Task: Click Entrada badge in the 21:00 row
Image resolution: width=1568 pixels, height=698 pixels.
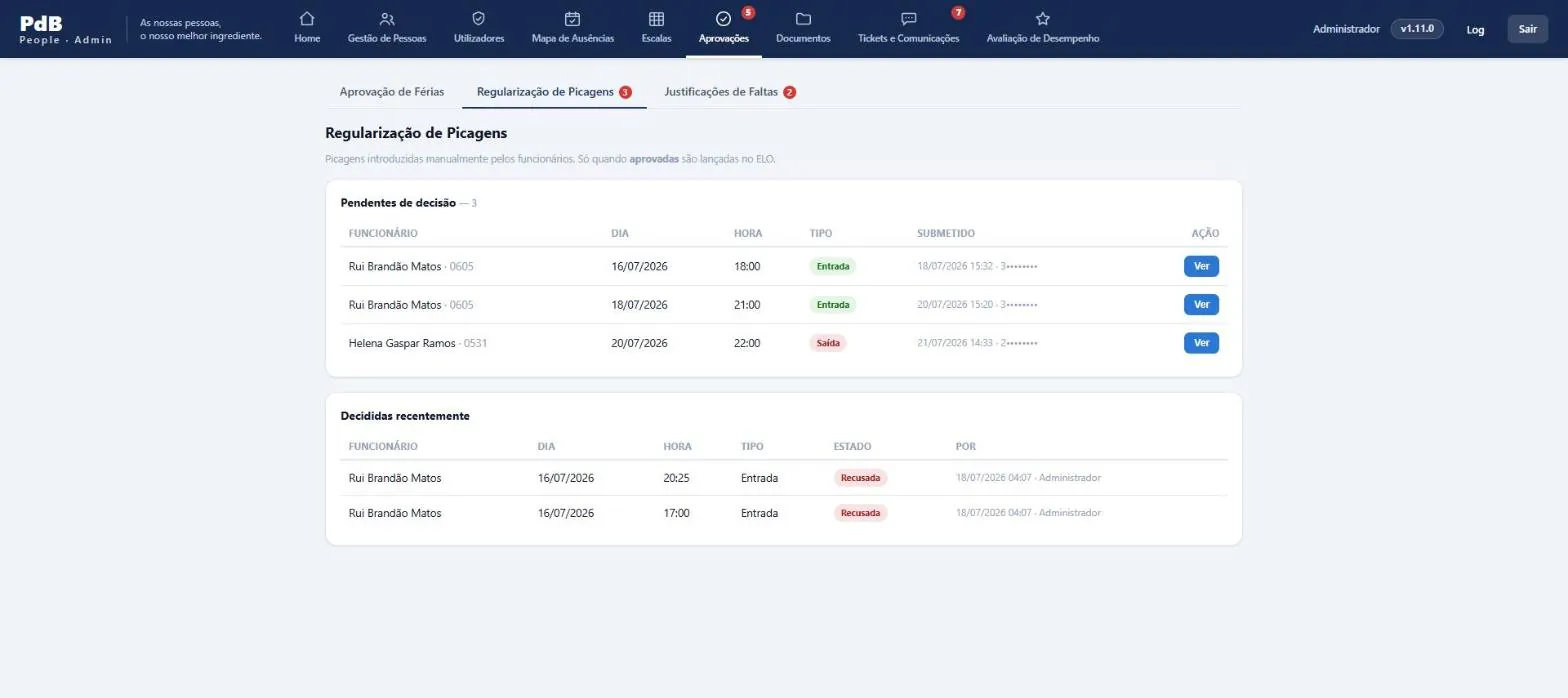Action: click(x=833, y=304)
